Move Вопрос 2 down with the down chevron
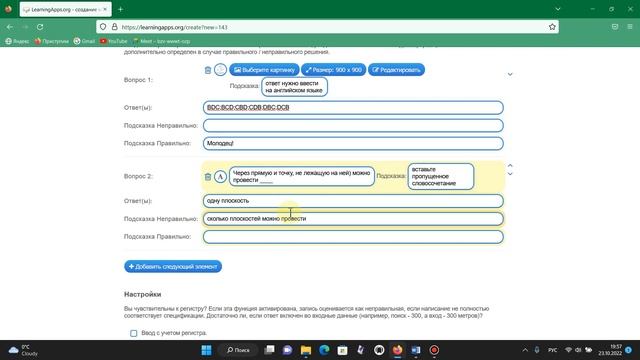Screen dimensions: 640x360 click(x=510, y=174)
